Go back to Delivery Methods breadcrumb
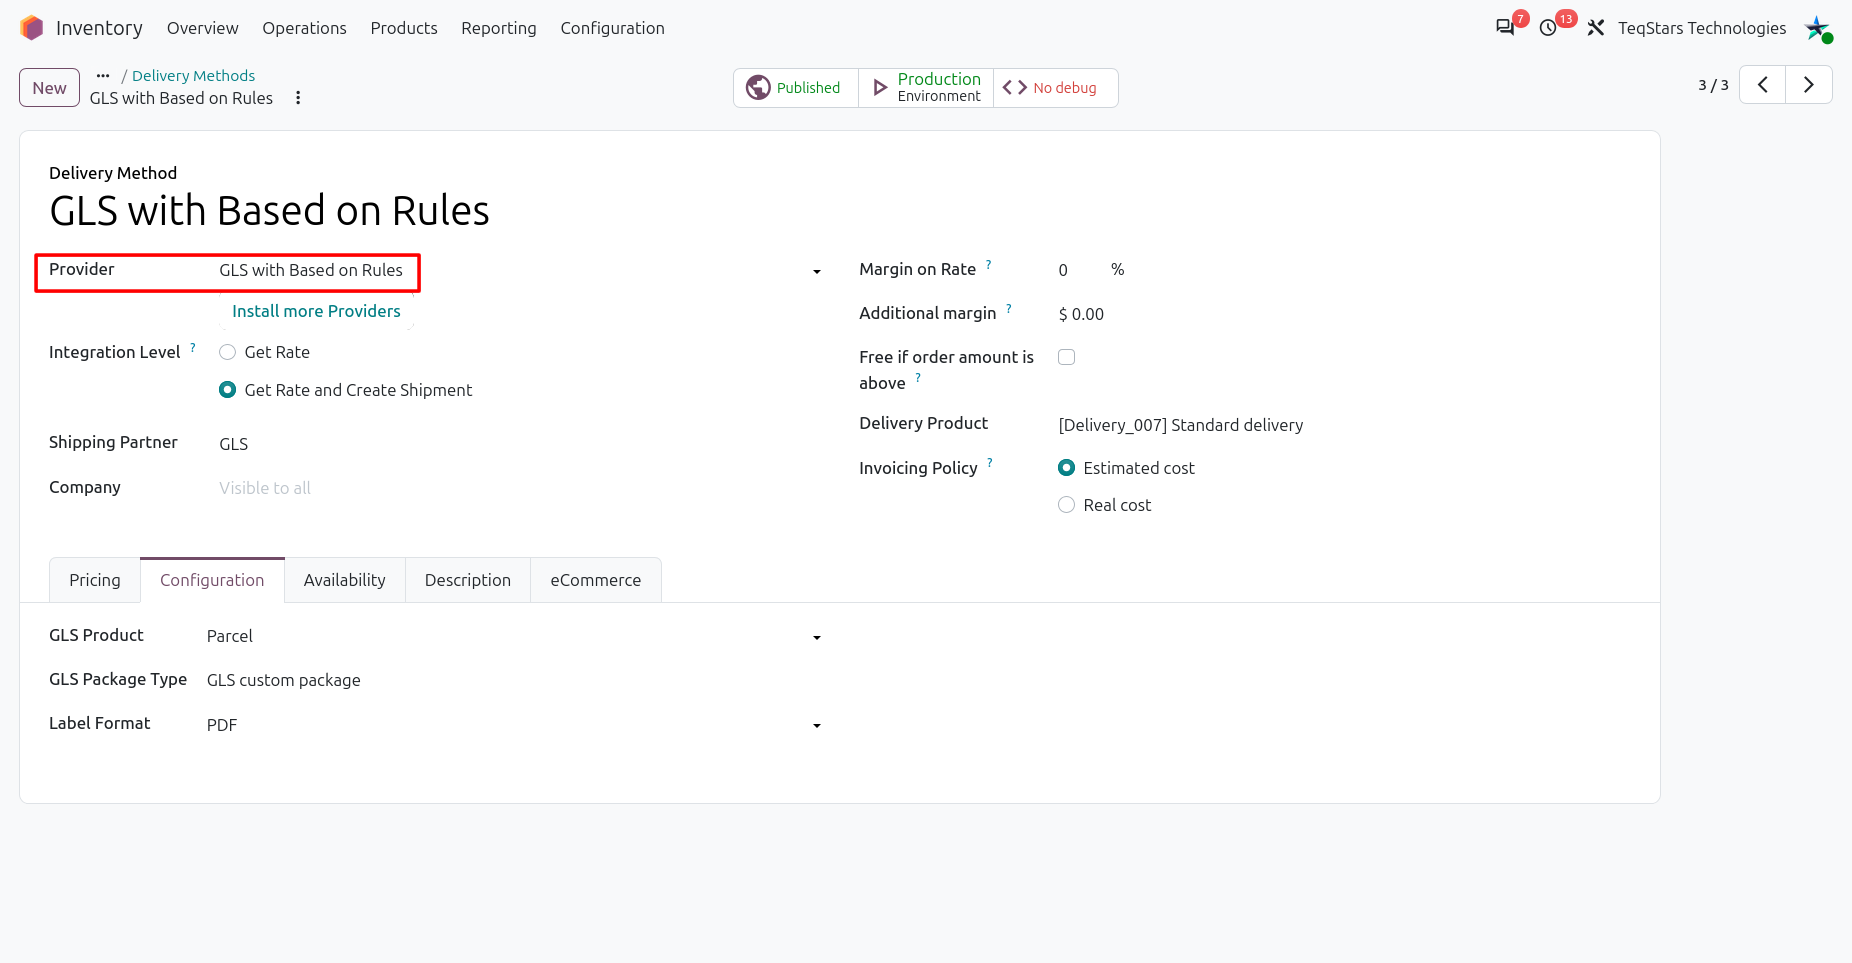This screenshot has height=963, width=1852. (x=193, y=76)
